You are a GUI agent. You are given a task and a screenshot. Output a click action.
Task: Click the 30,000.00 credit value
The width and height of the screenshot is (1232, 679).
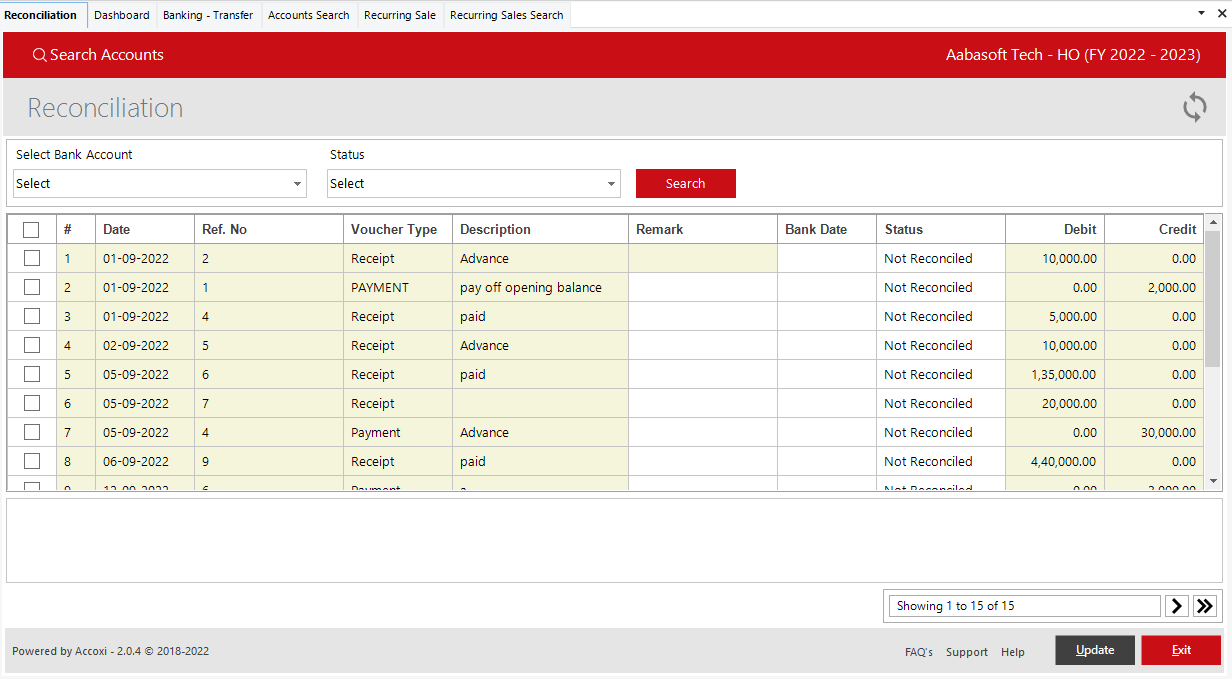pyautogui.click(x=1167, y=432)
